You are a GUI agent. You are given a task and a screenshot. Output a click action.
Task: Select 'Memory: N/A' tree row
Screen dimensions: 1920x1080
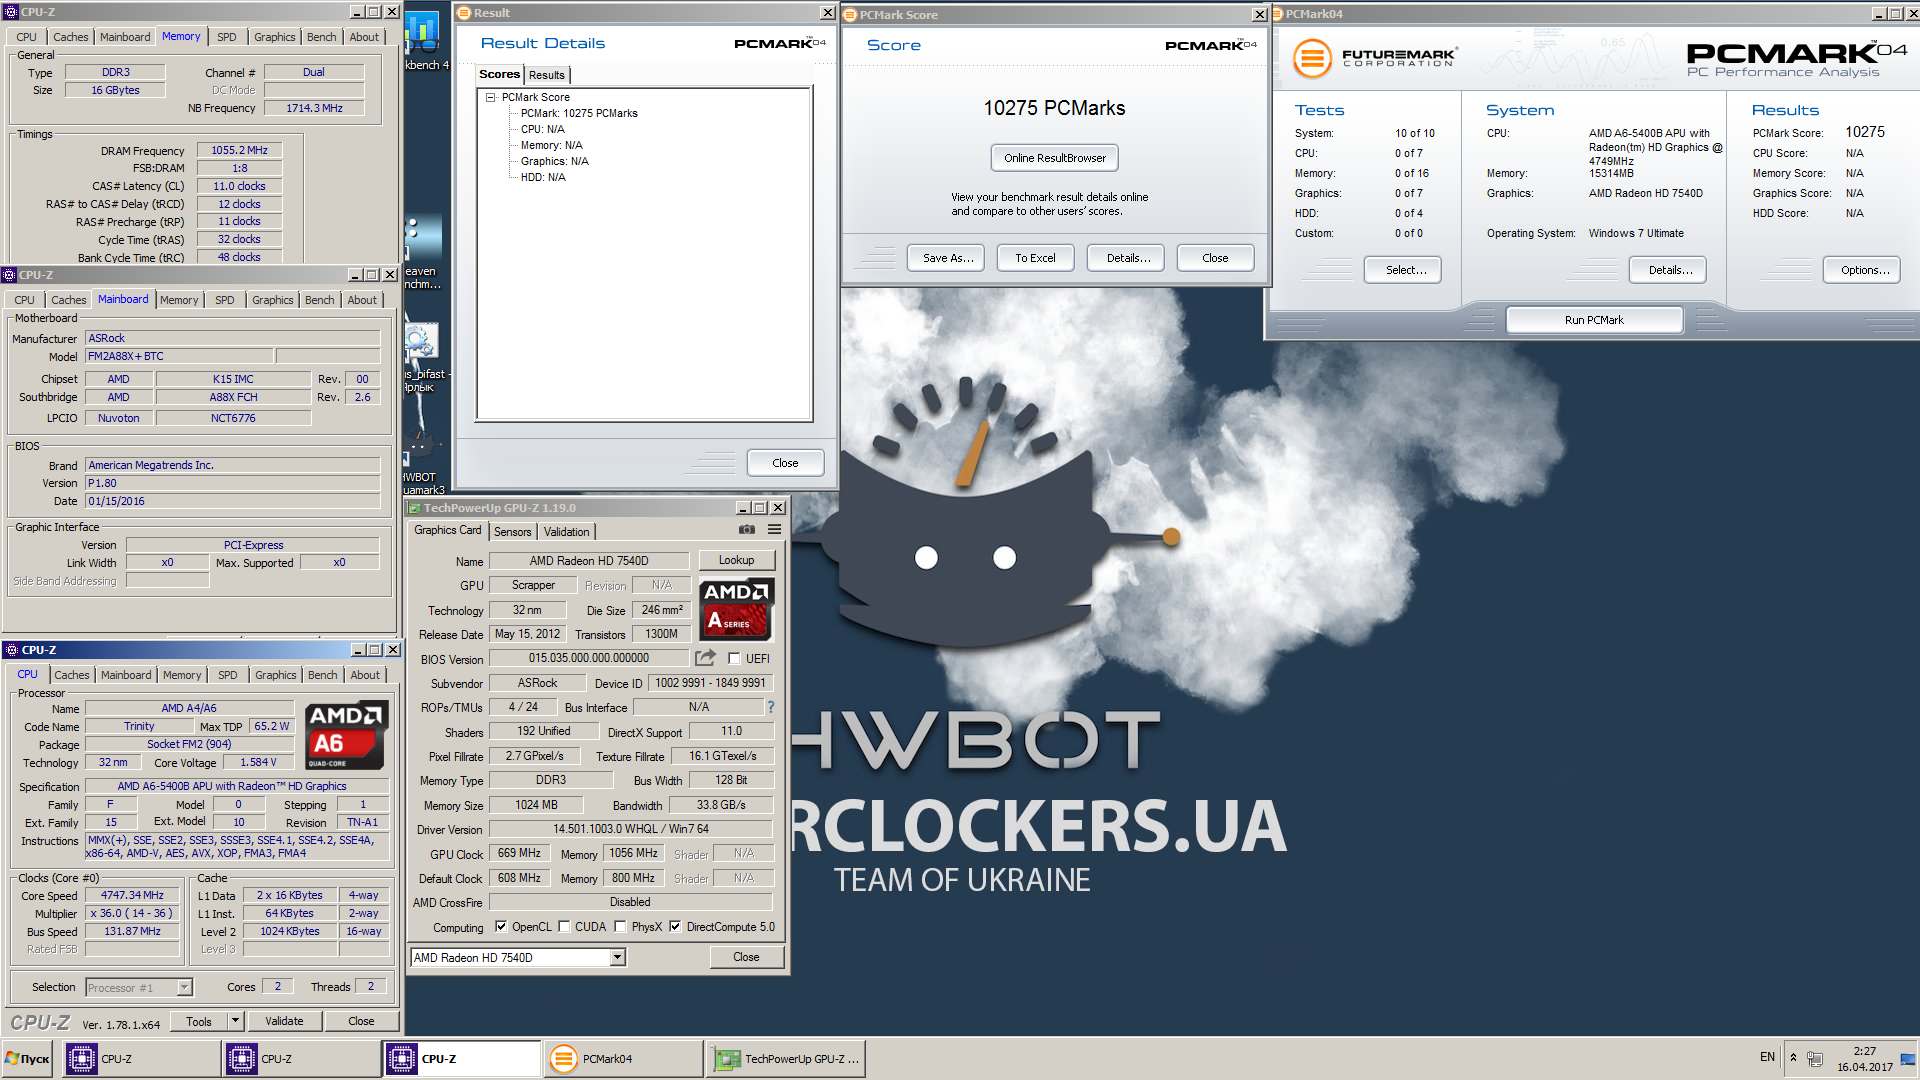coord(551,145)
